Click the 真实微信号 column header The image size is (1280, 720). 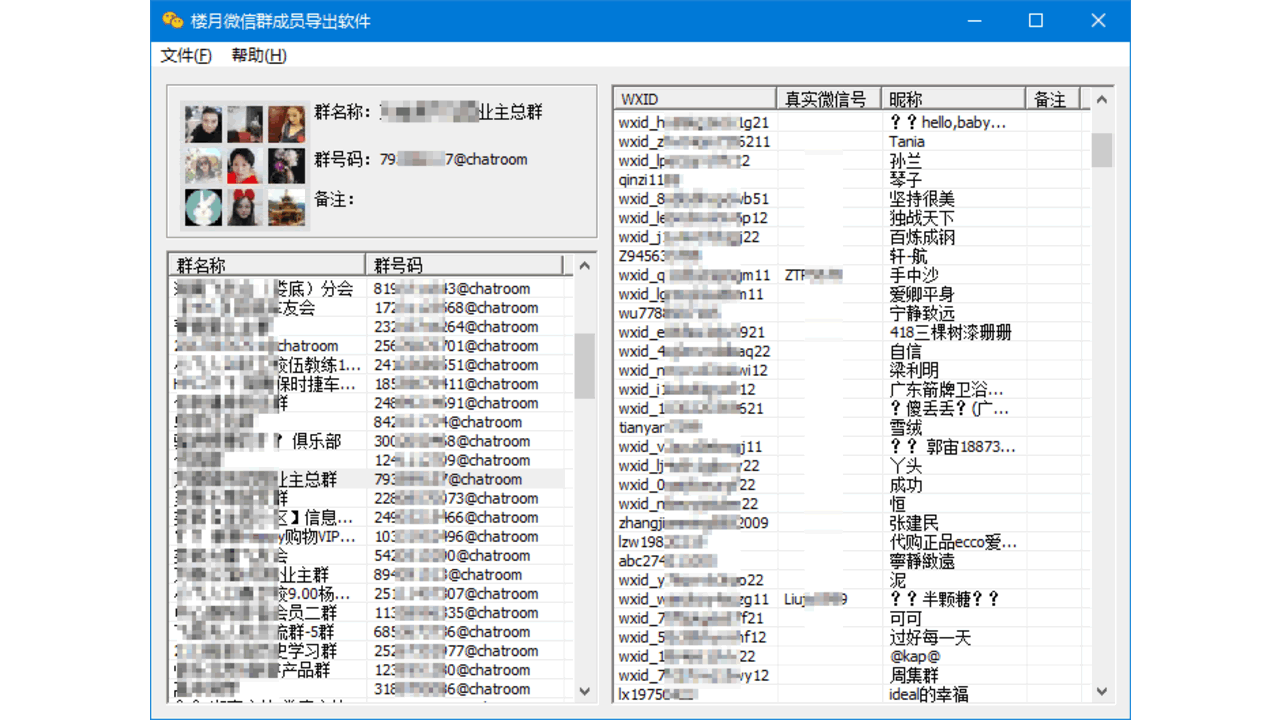pyautogui.click(x=826, y=98)
